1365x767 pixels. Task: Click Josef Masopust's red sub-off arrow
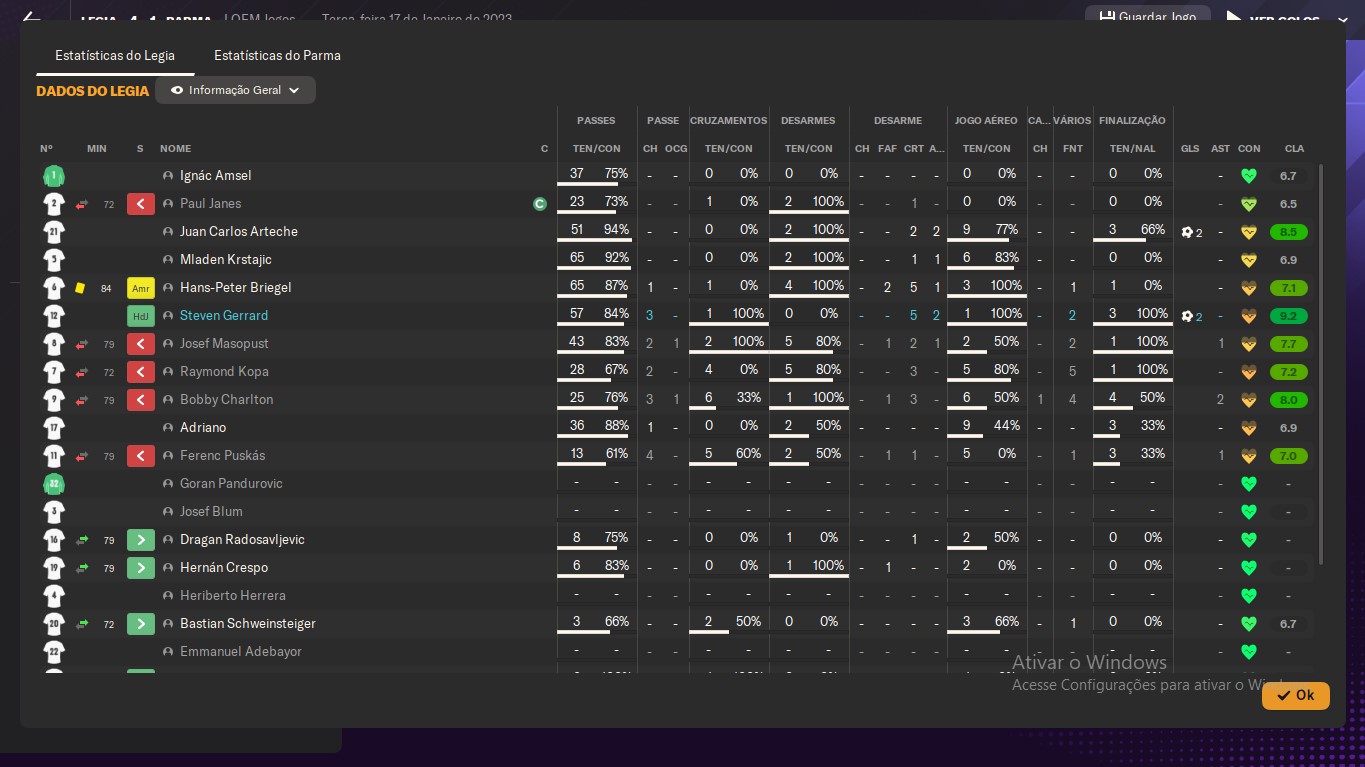[141, 344]
